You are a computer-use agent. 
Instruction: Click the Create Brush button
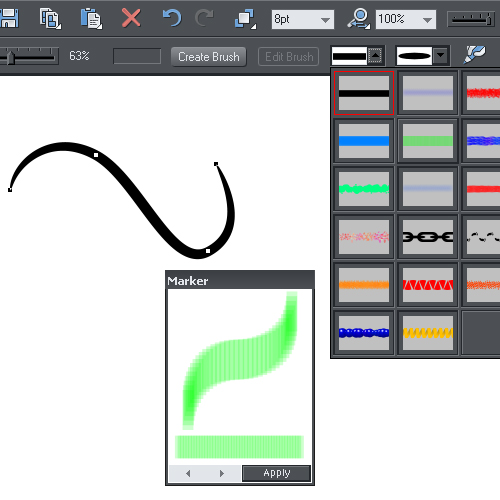coord(209,57)
